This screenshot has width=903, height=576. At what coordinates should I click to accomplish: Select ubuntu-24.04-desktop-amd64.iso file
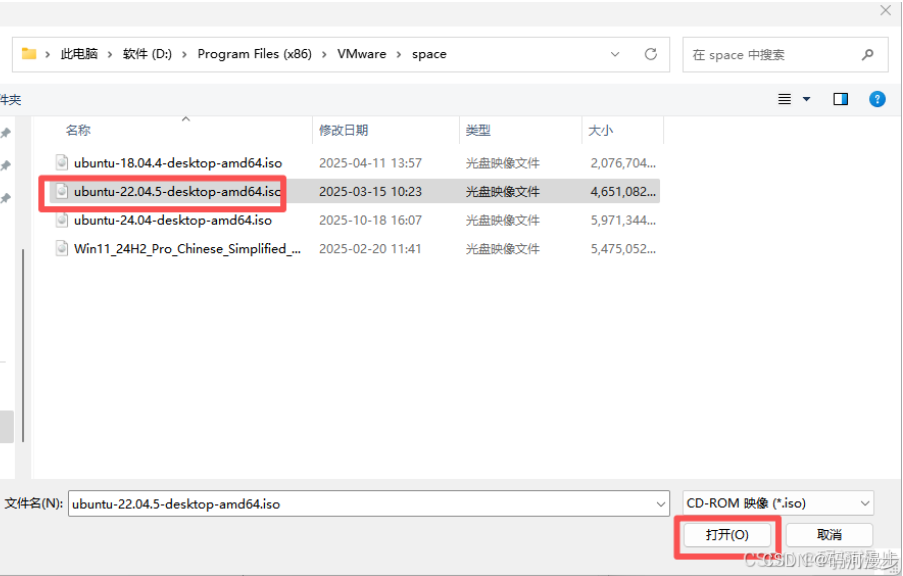(x=173, y=221)
